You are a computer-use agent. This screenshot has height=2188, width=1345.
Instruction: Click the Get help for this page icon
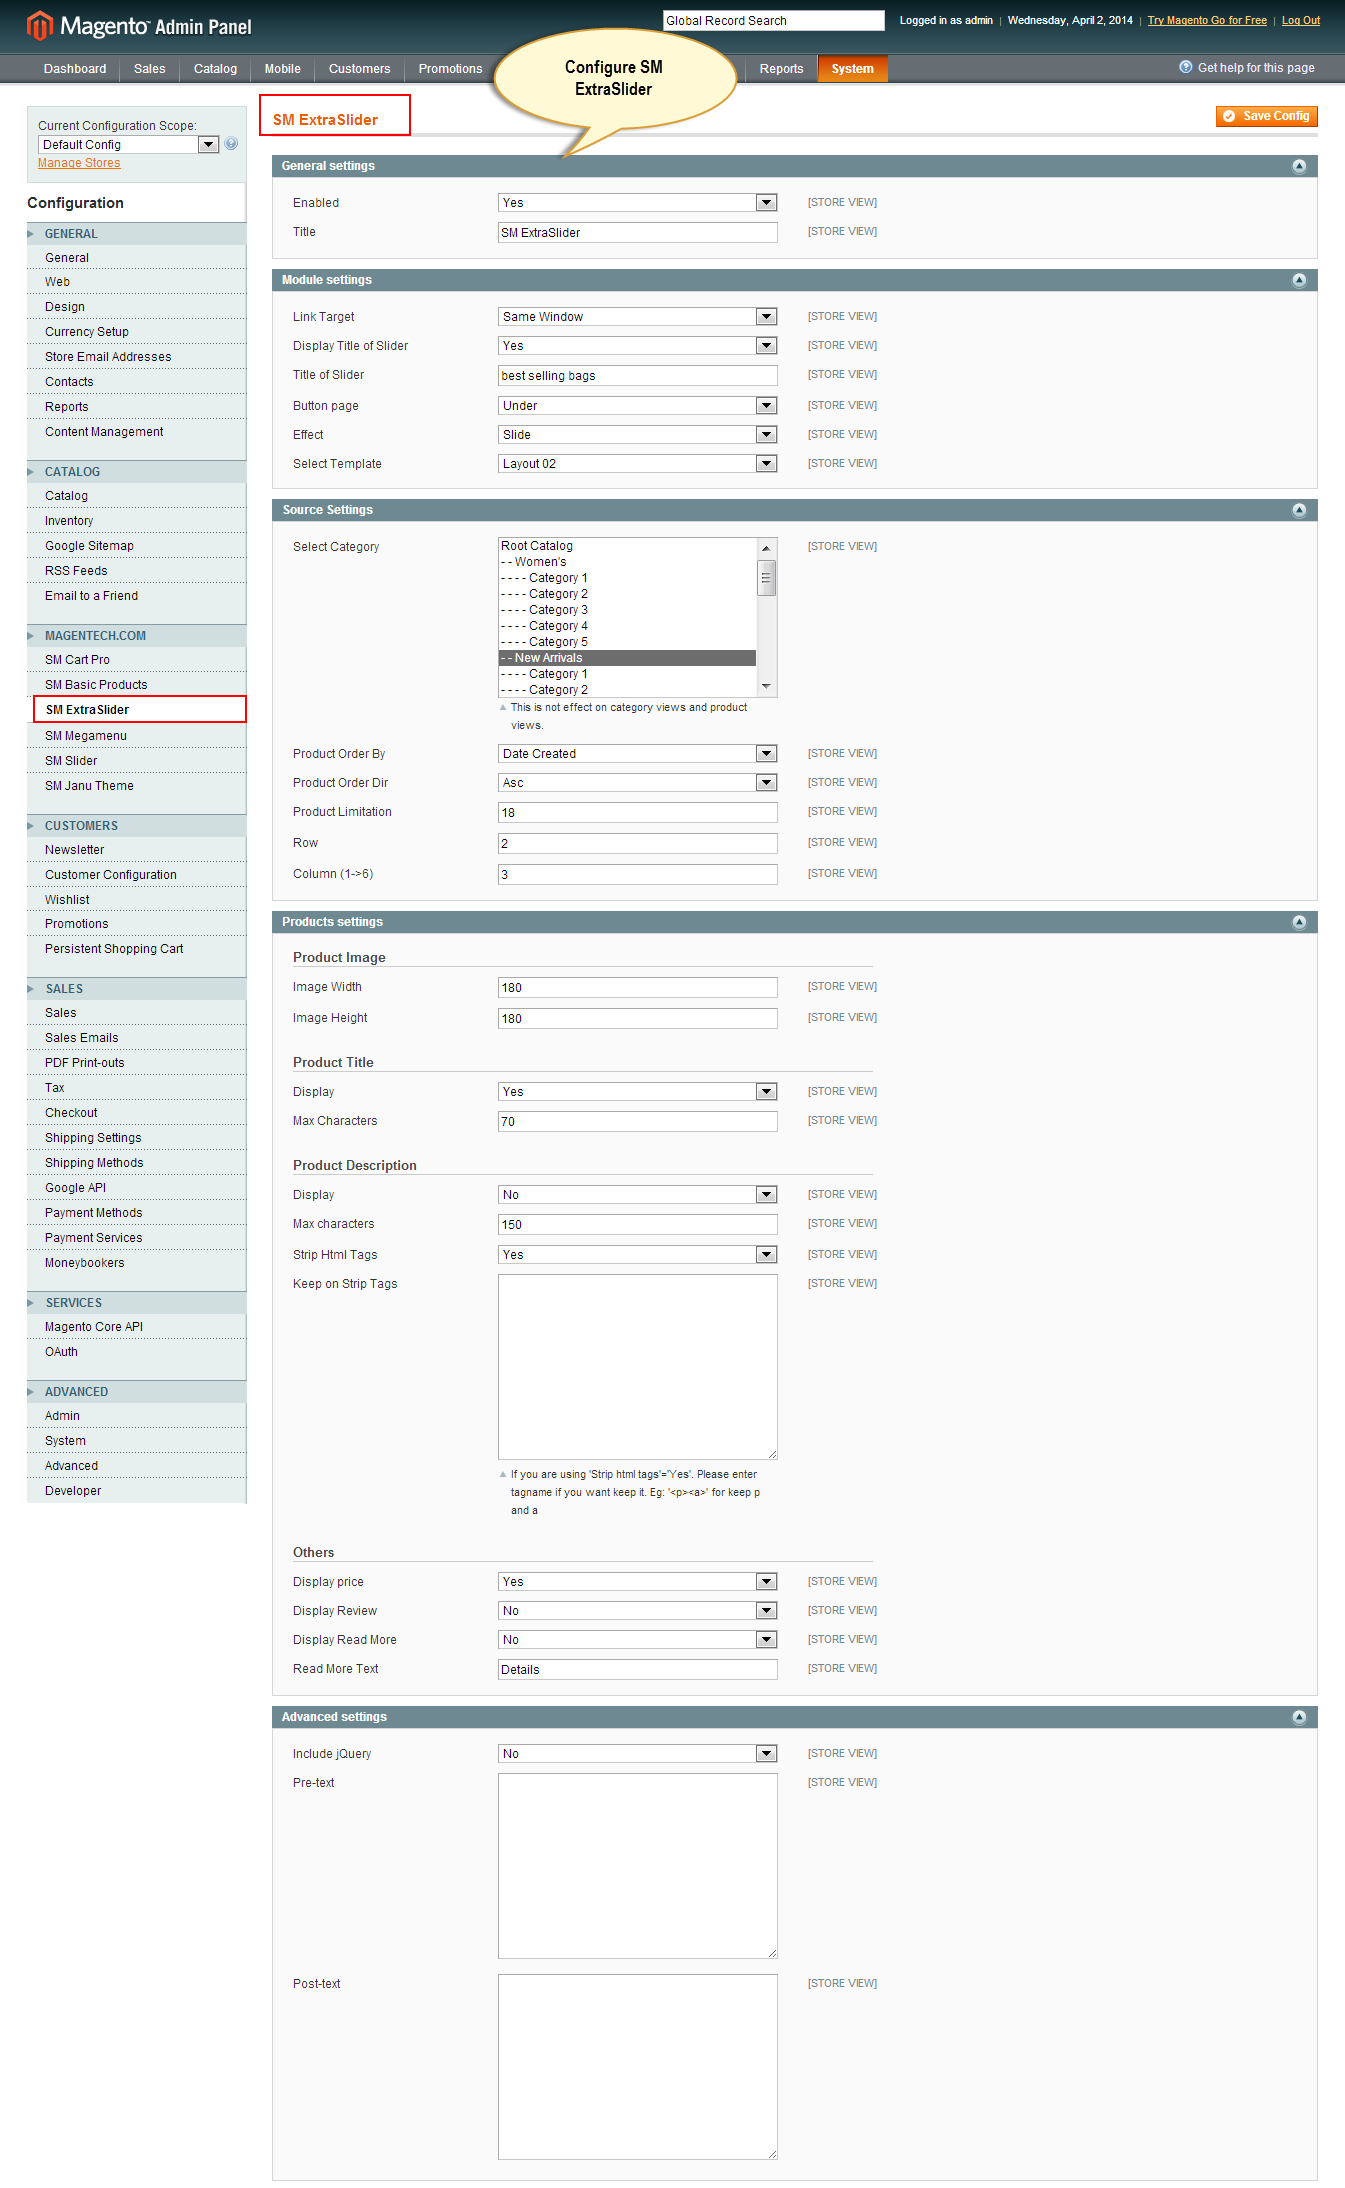pos(1186,67)
